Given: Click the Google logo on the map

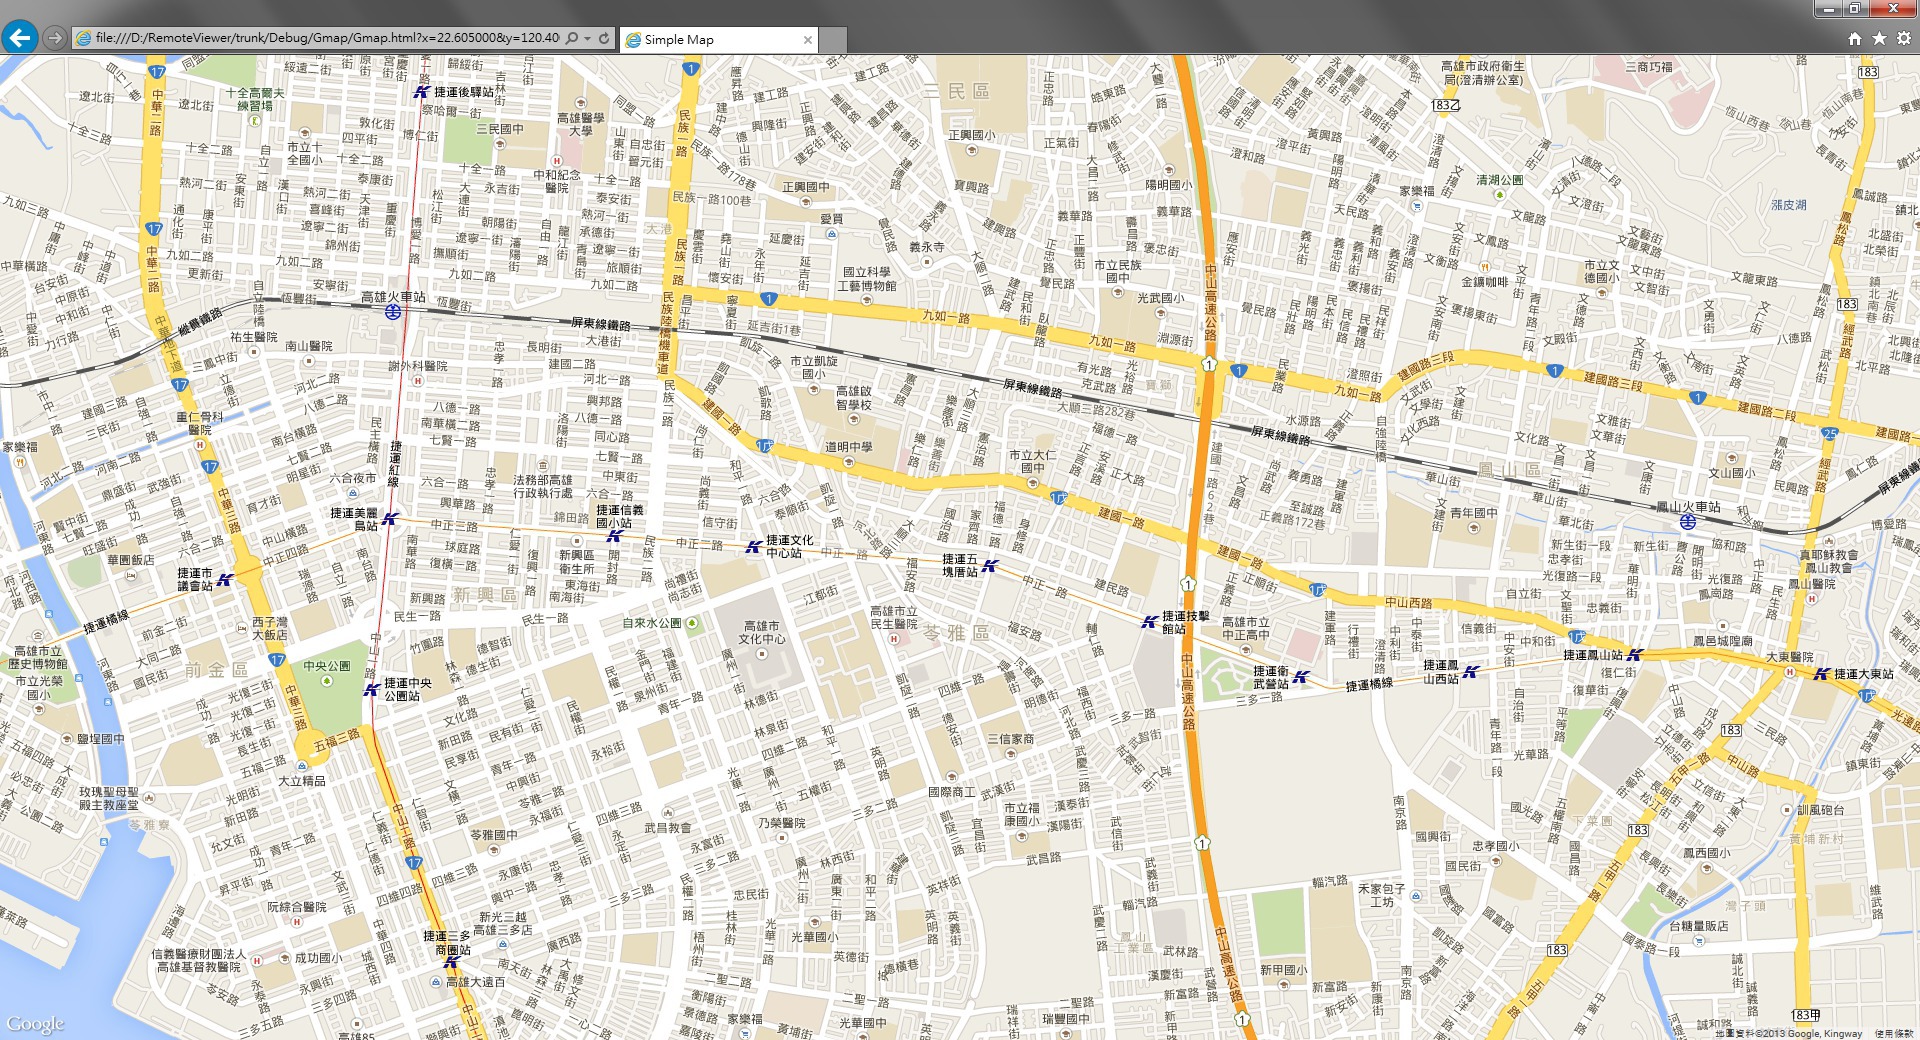Looking at the screenshot, I should click(x=35, y=1024).
